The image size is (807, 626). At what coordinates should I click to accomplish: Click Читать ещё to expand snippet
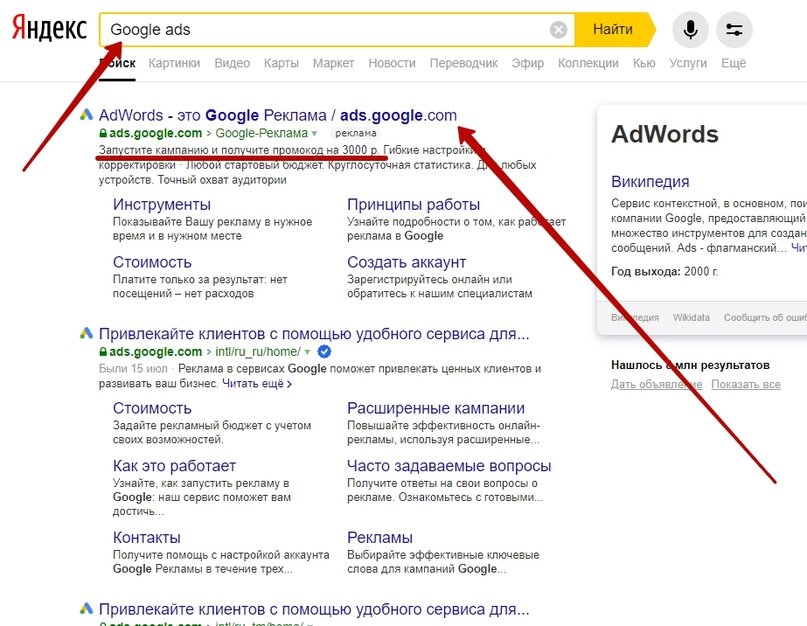257,384
